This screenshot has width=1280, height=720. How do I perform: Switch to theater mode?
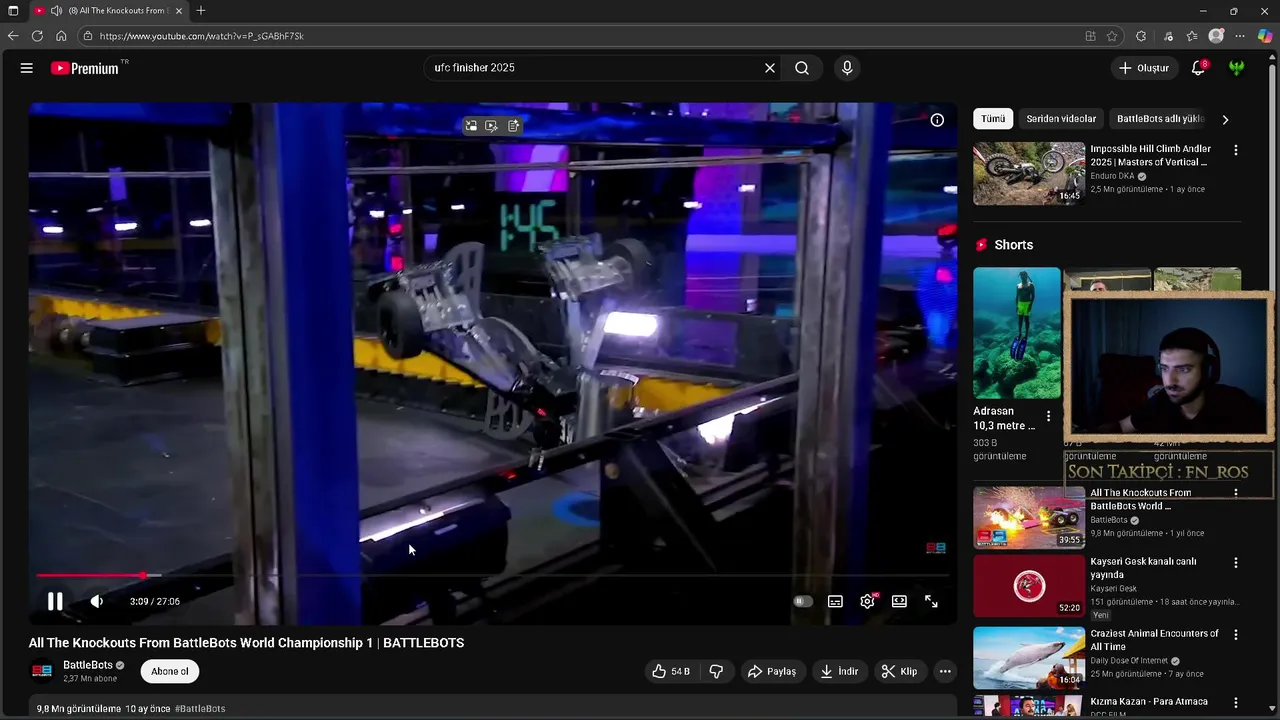click(899, 601)
